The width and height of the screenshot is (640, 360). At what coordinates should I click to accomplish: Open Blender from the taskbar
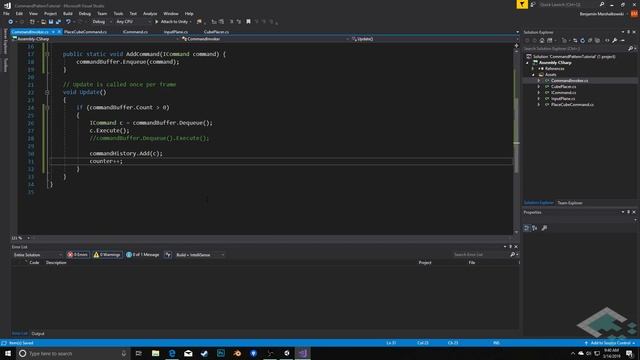tap(237, 353)
